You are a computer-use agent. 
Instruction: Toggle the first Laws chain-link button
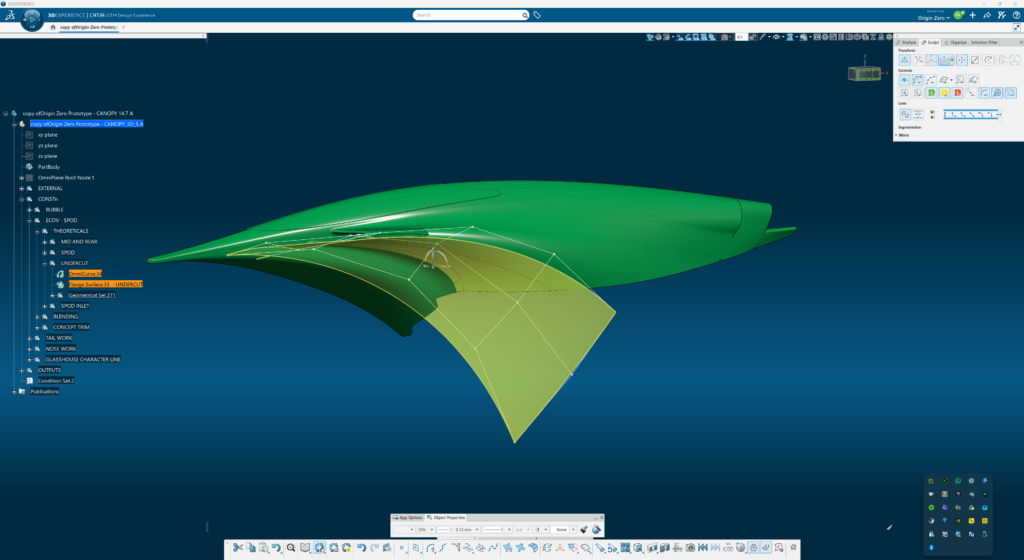(x=905, y=114)
